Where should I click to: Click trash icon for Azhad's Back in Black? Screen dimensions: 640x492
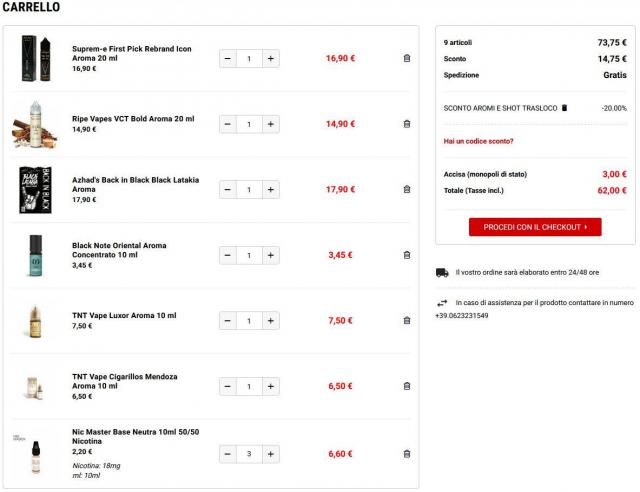click(407, 189)
